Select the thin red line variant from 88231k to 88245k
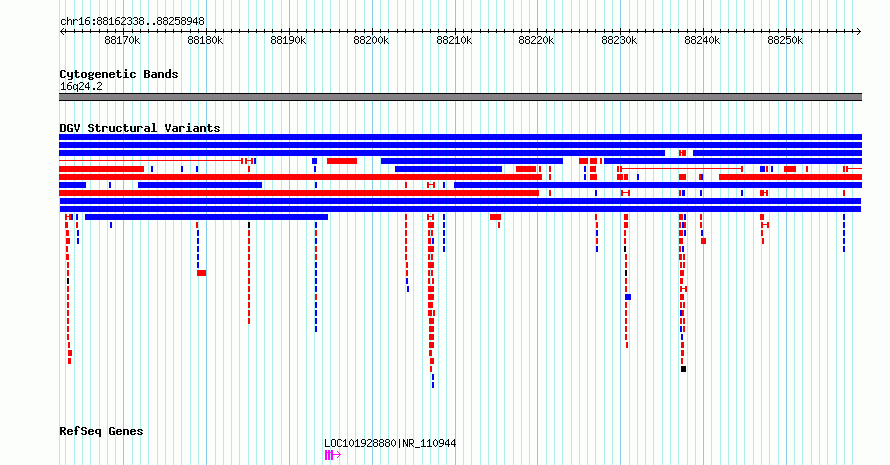The image size is (890, 465). [x=681, y=169]
